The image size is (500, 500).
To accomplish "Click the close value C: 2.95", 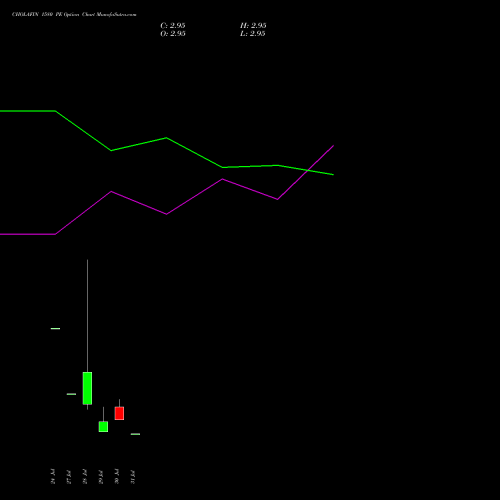I will coord(173,25).
